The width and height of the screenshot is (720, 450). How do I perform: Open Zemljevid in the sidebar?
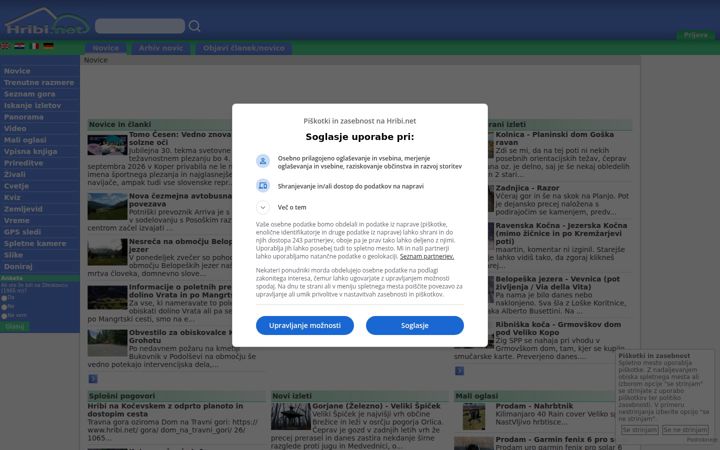(x=23, y=209)
